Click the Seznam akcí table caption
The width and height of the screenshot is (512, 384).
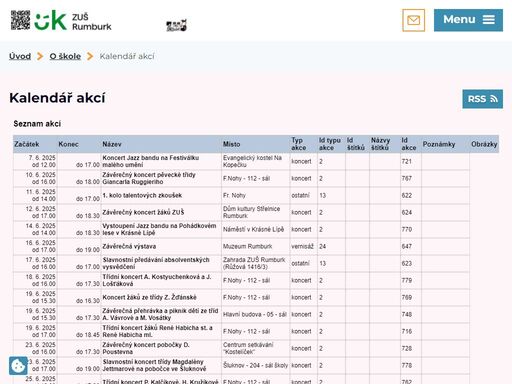pos(37,124)
